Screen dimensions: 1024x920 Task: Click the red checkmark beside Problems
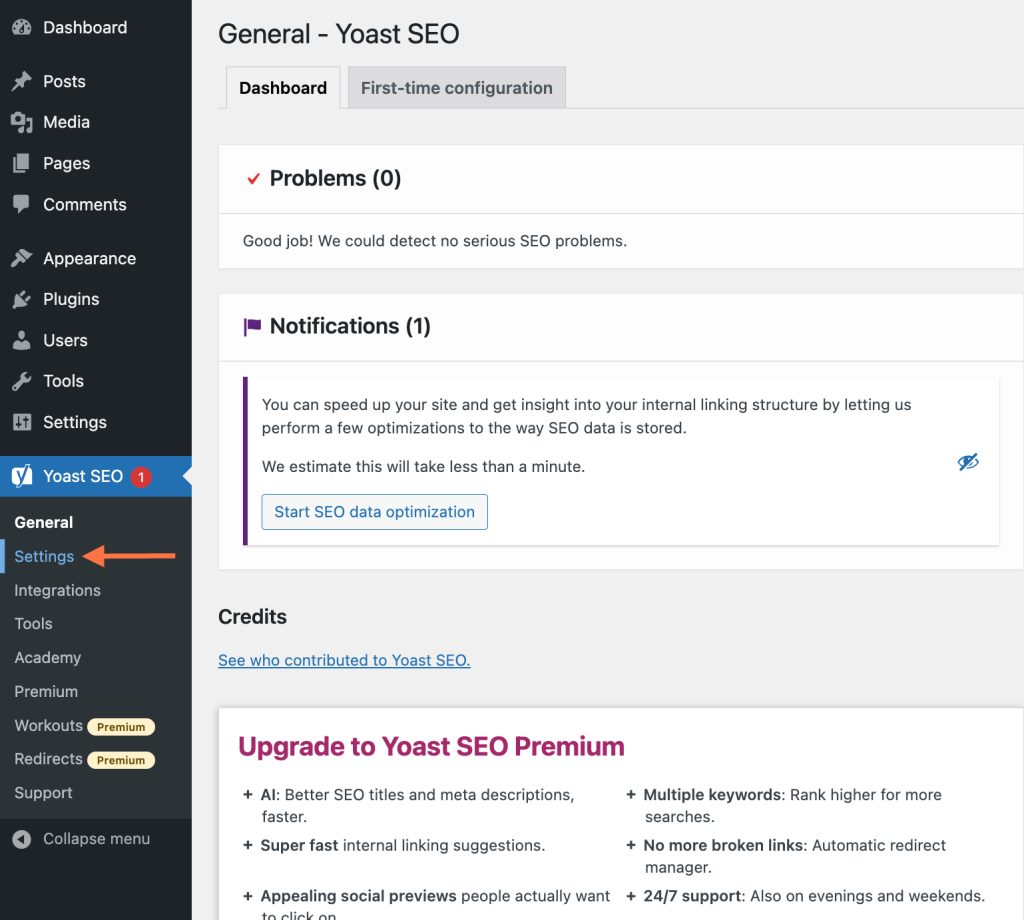point(253,178)
